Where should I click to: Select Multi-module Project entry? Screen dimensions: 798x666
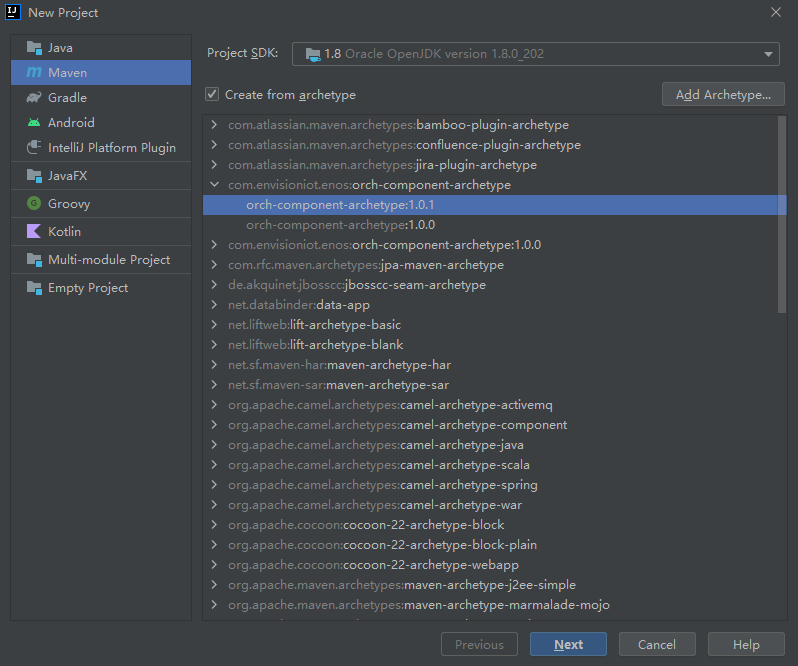[101, 259]
